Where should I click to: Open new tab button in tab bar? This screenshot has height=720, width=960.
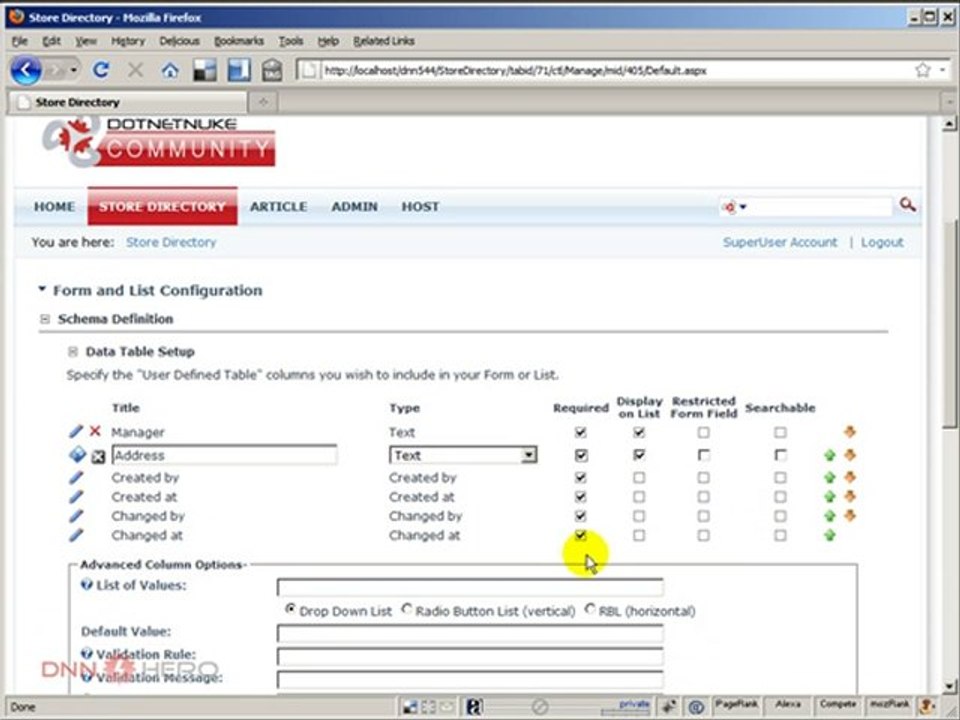coord(263,102)
